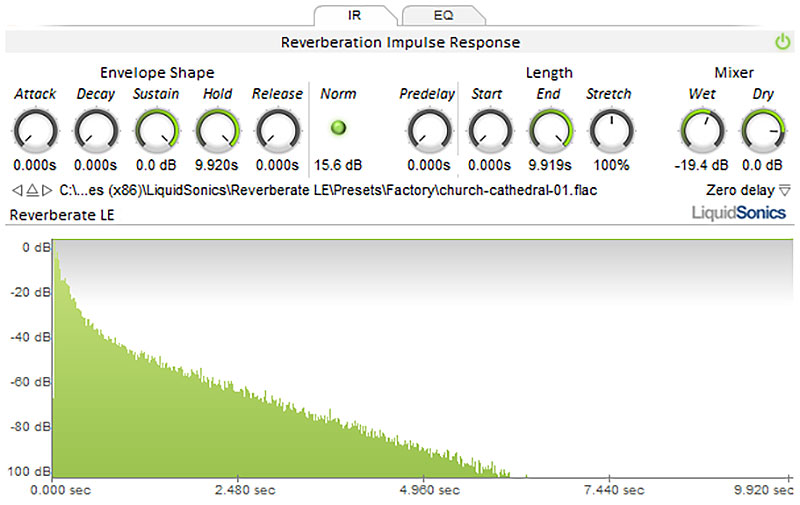Click the Hold knob
Screen dimensions: 800x505
(217, 131)
